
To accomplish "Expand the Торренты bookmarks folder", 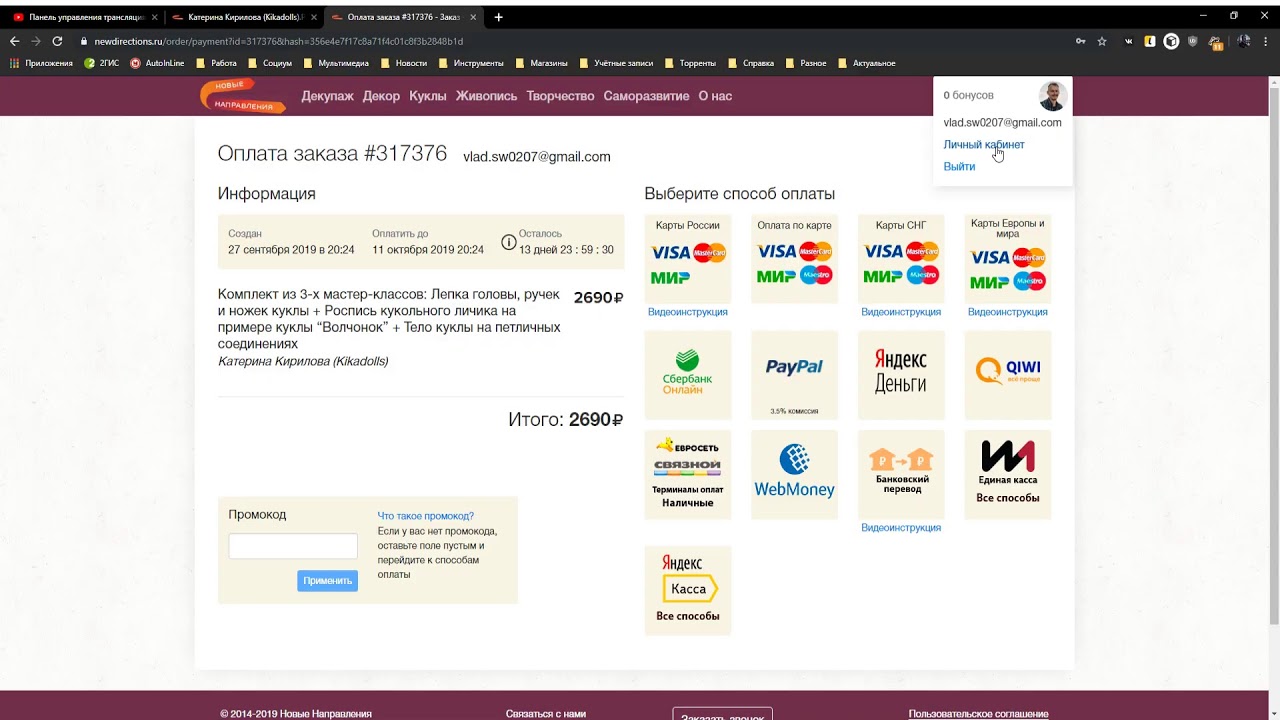I will pyautogui.click(x=690, y=63).
